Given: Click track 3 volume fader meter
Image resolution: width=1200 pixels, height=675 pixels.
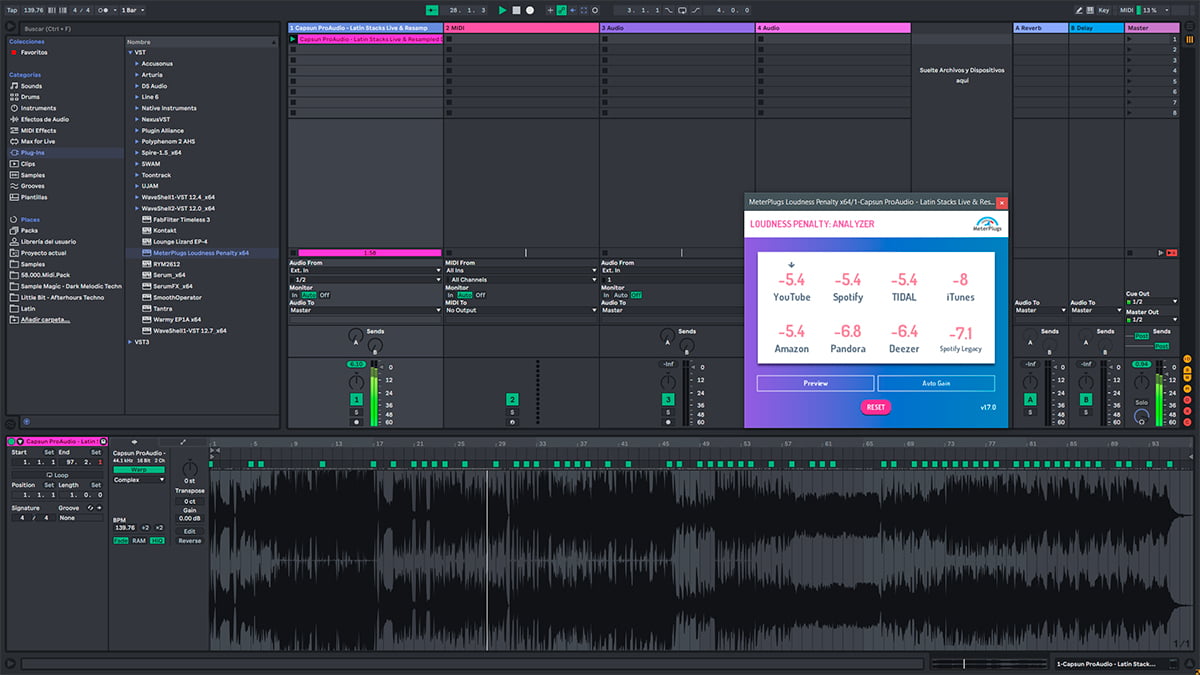Looking at the screenshot, I should tap(686, 395).
